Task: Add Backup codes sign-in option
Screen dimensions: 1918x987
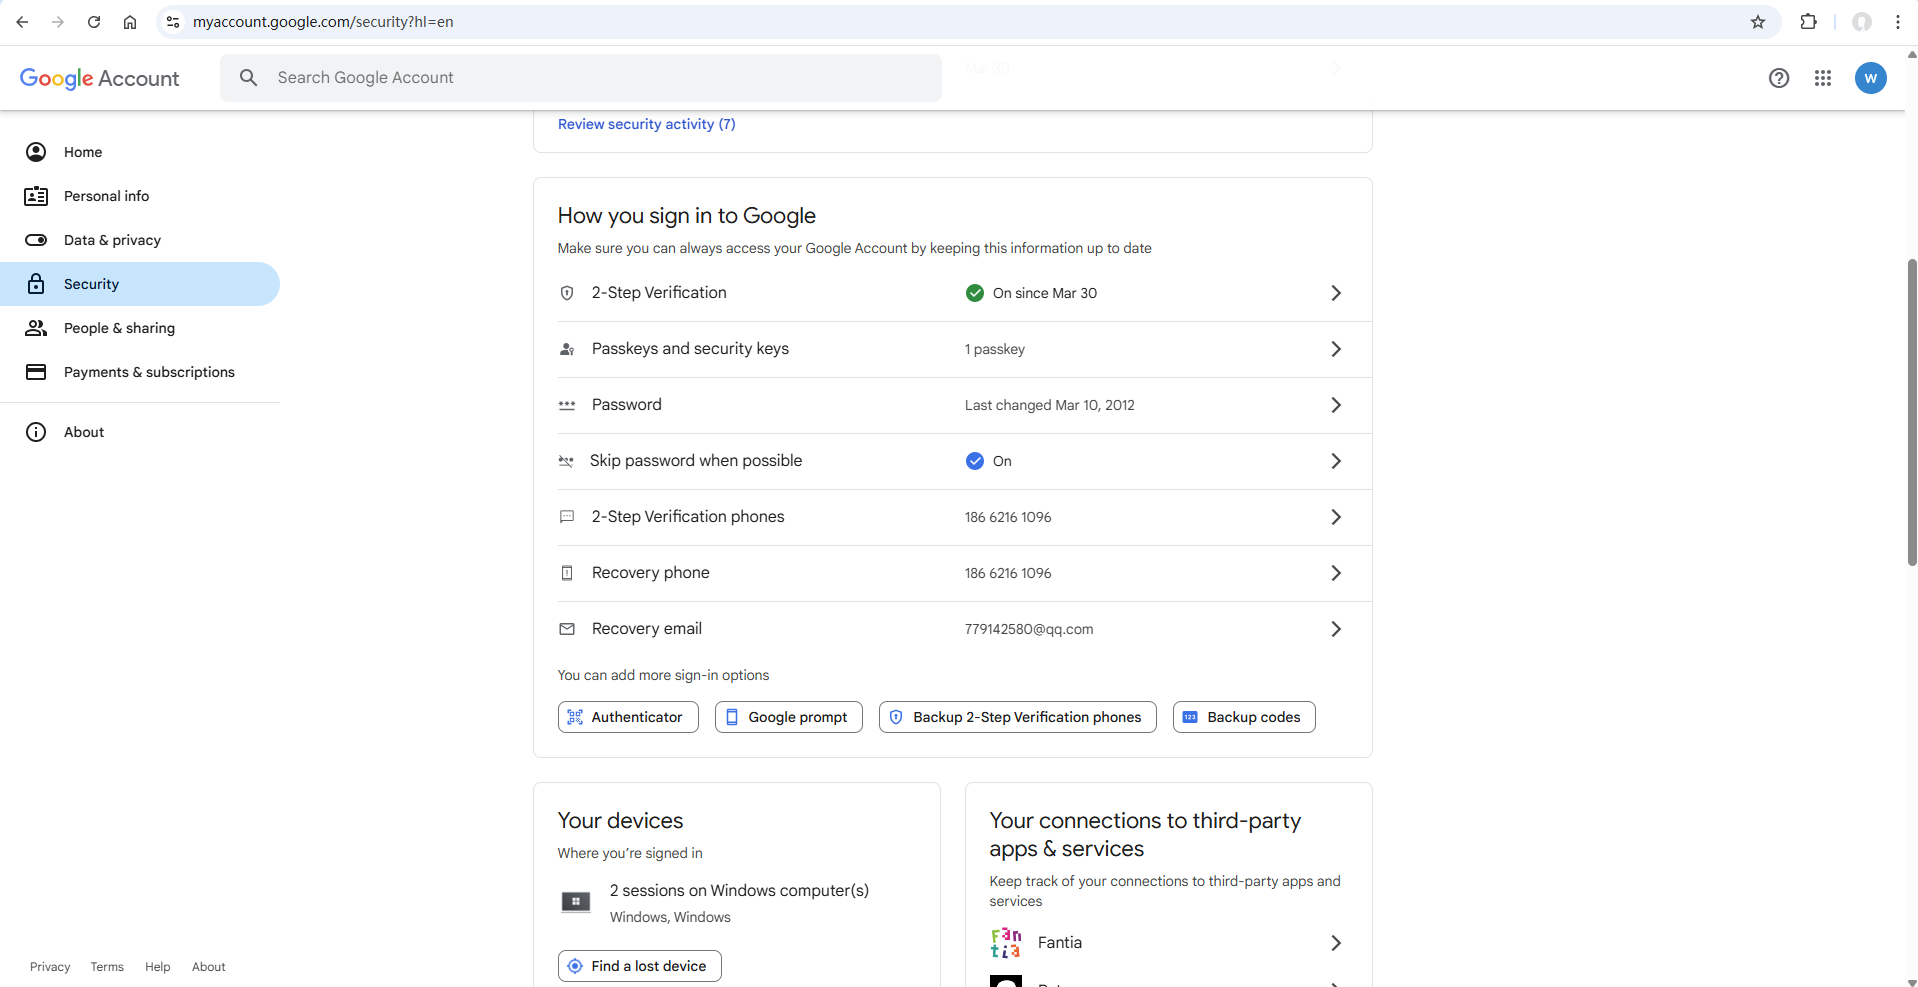Action: point(1243,717)
